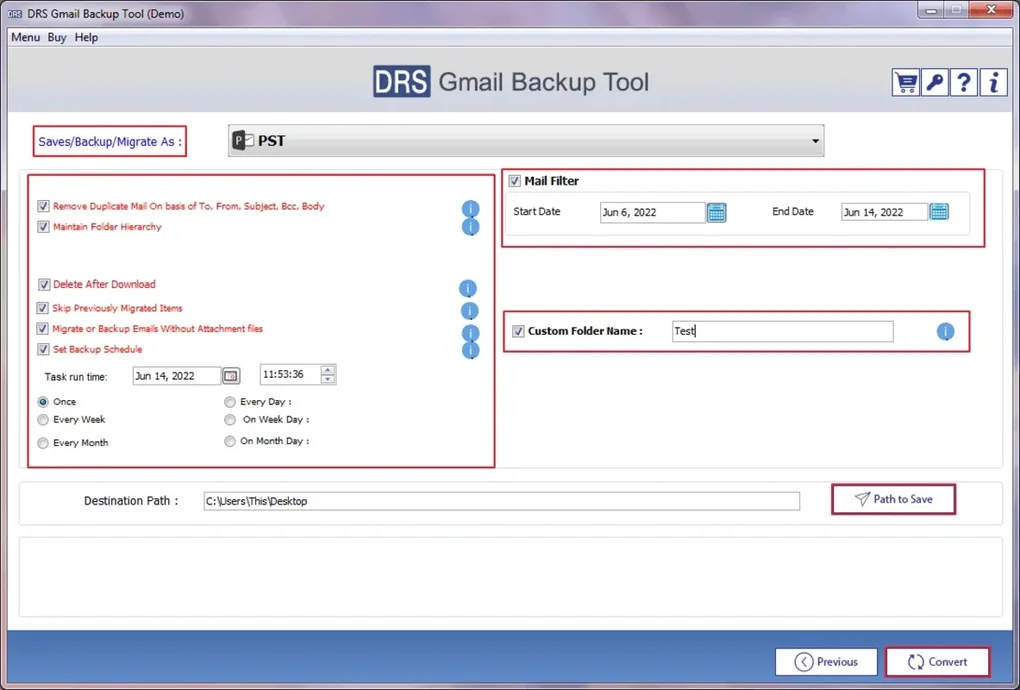Select the Once radio button
The width and height of the screenshot is (1020, 690).
(43, 402)
